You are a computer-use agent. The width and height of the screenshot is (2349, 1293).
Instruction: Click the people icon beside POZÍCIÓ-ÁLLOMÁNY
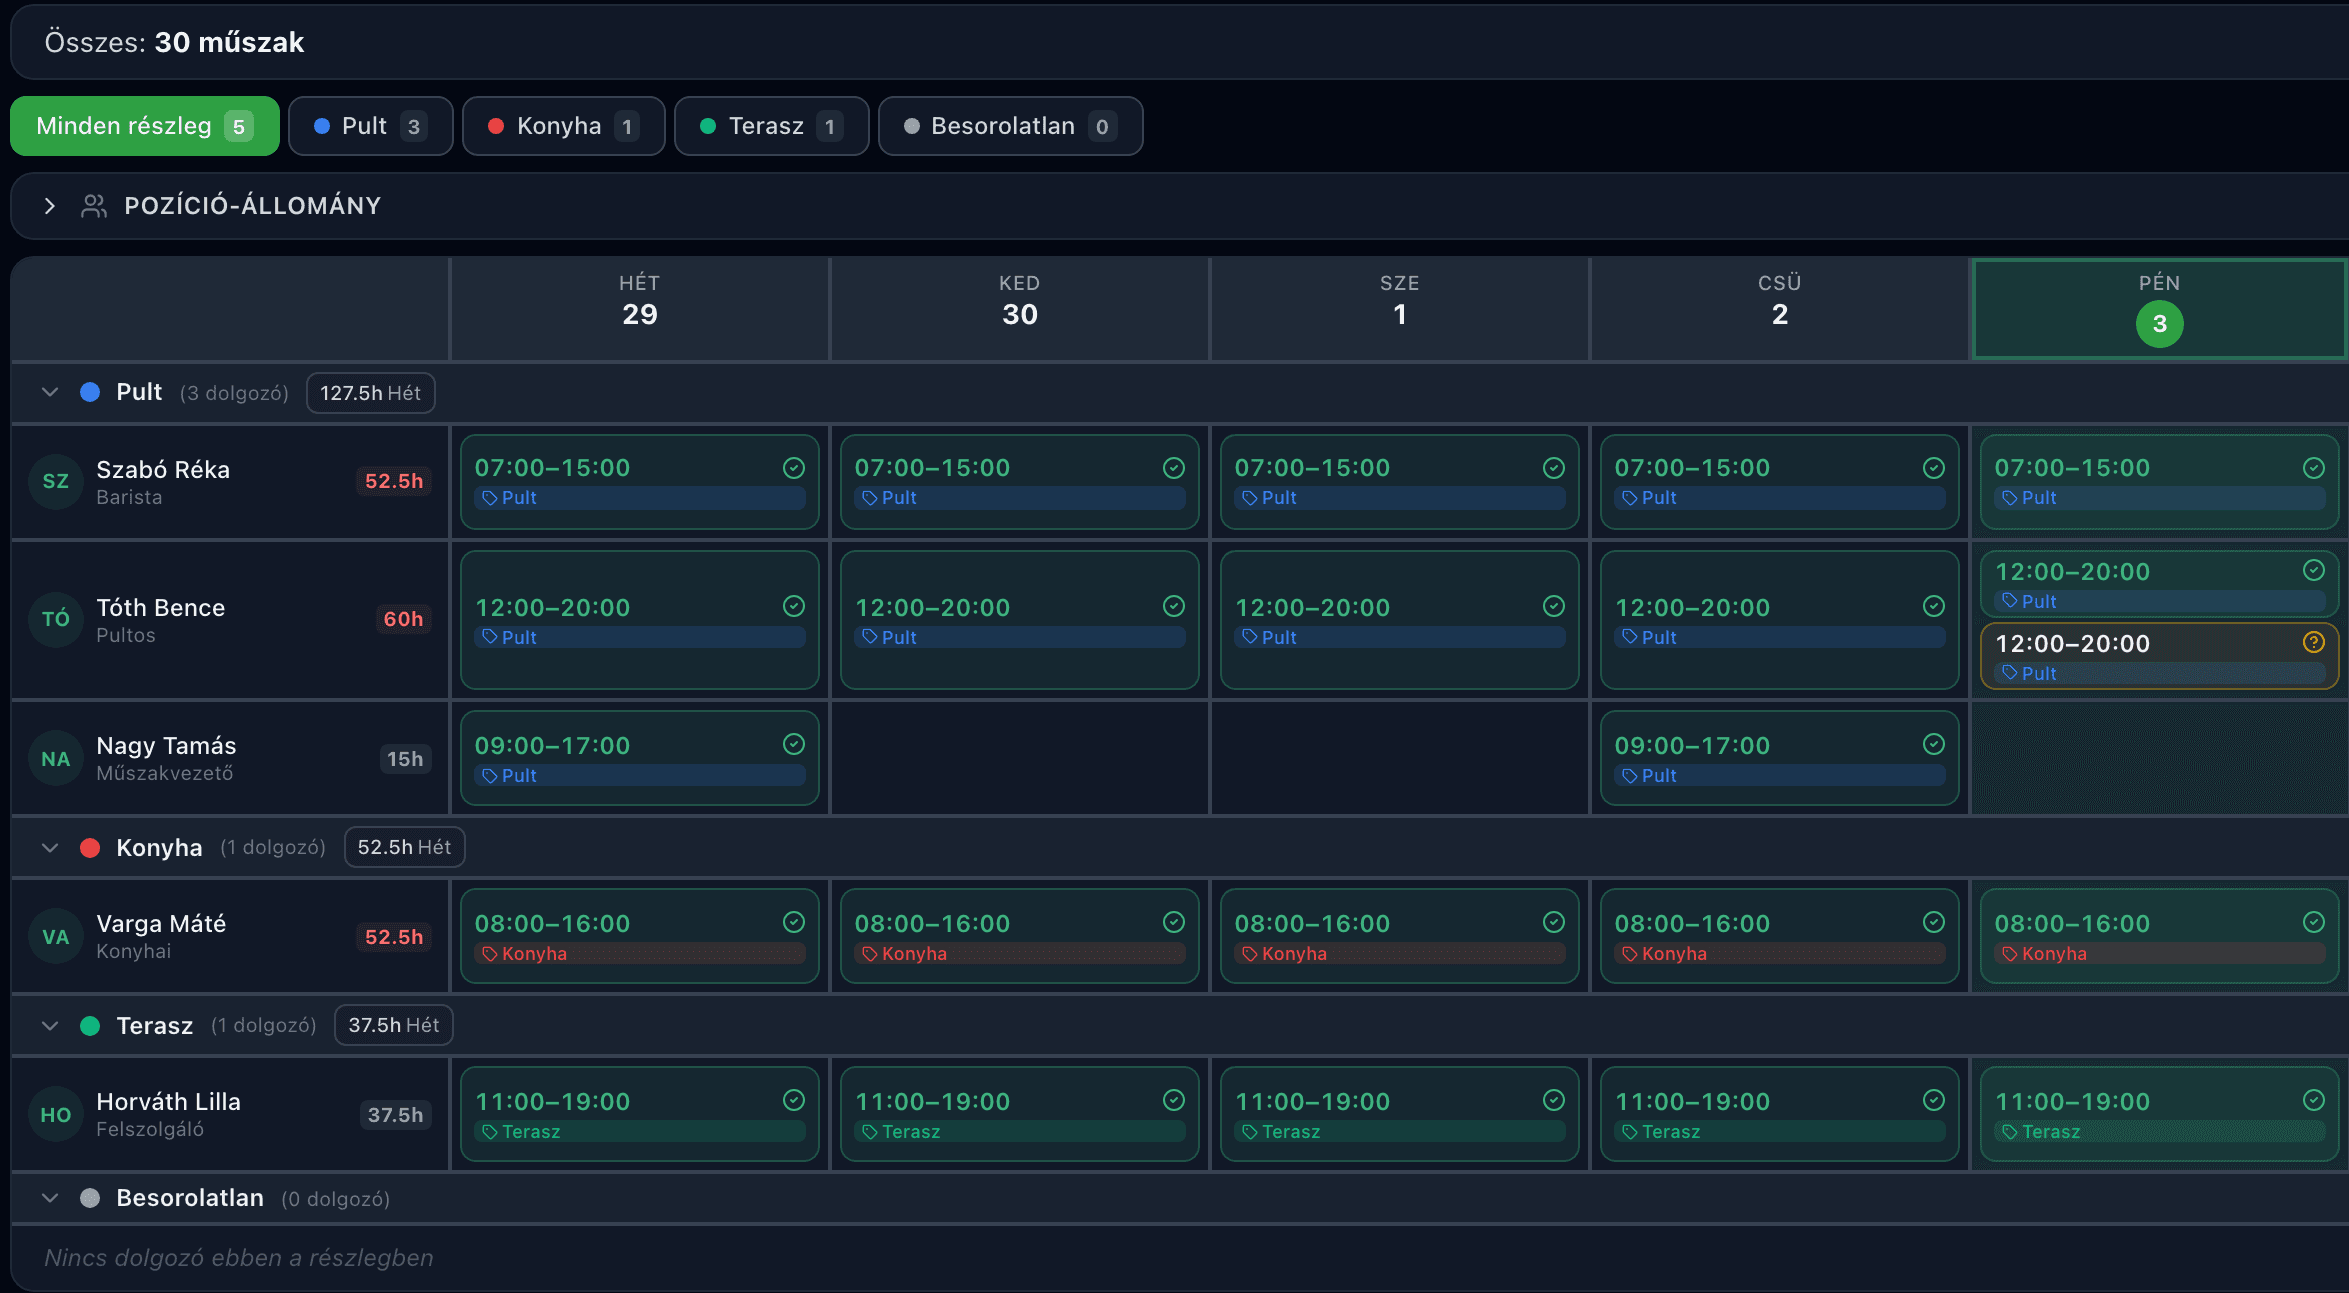click(94, 206)
